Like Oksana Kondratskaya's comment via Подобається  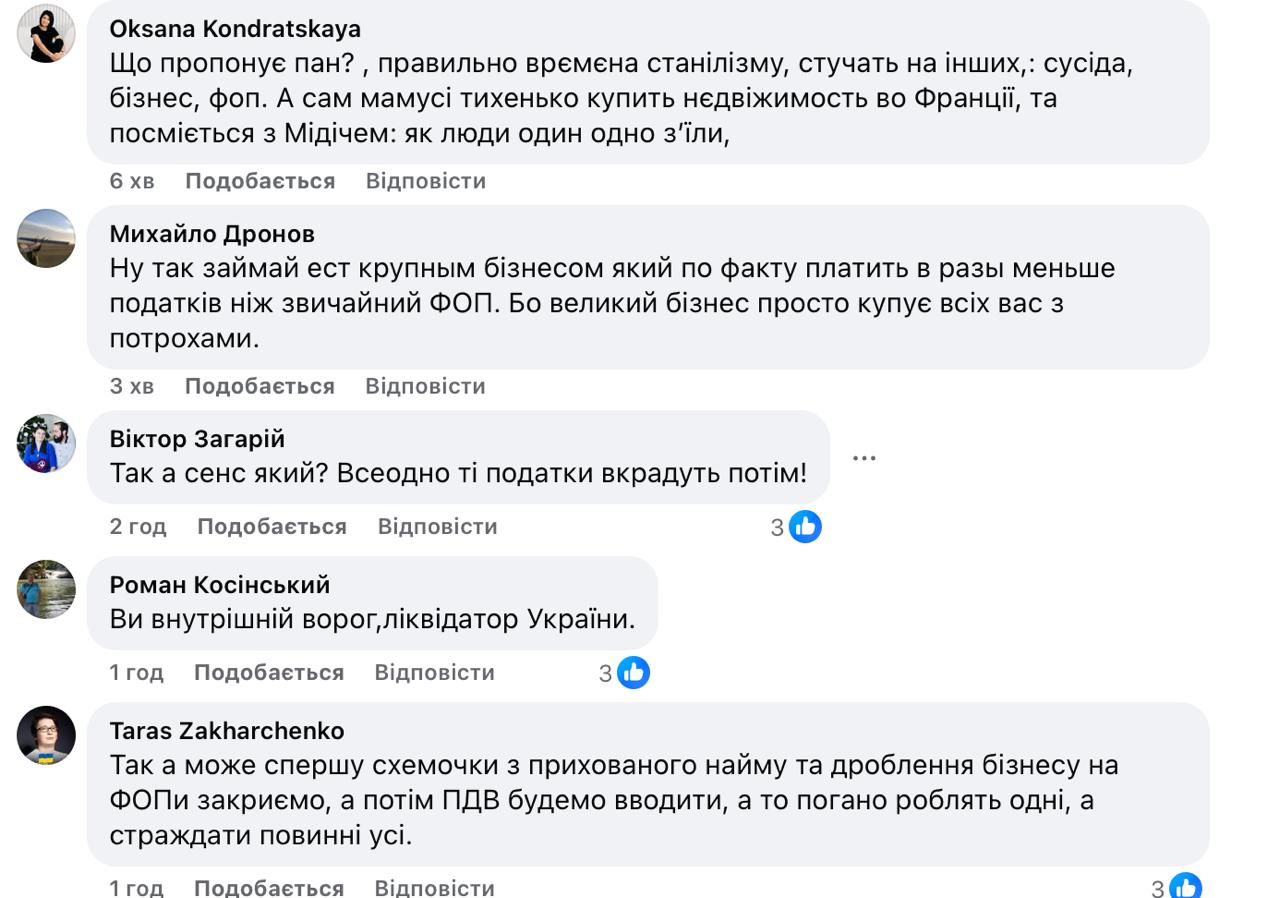(260, 181)
